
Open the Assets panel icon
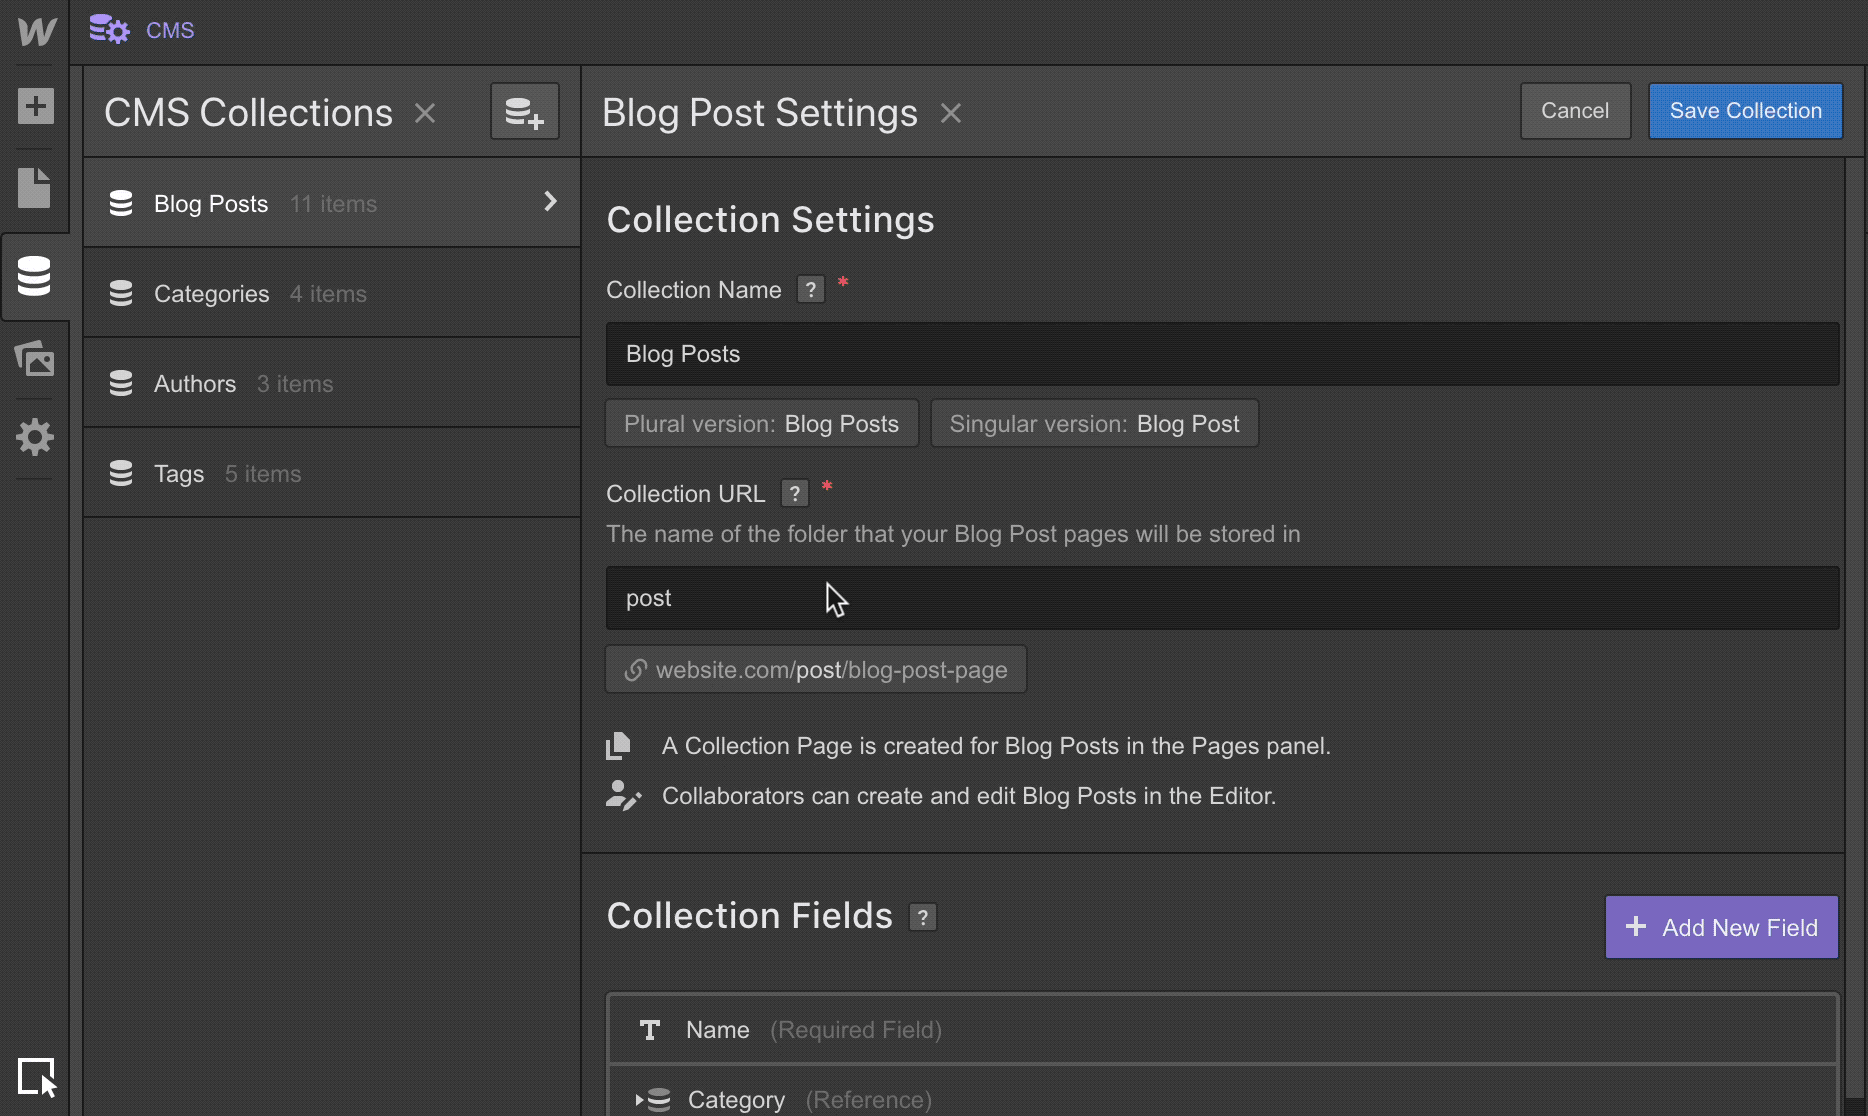[x=34, y=358]
